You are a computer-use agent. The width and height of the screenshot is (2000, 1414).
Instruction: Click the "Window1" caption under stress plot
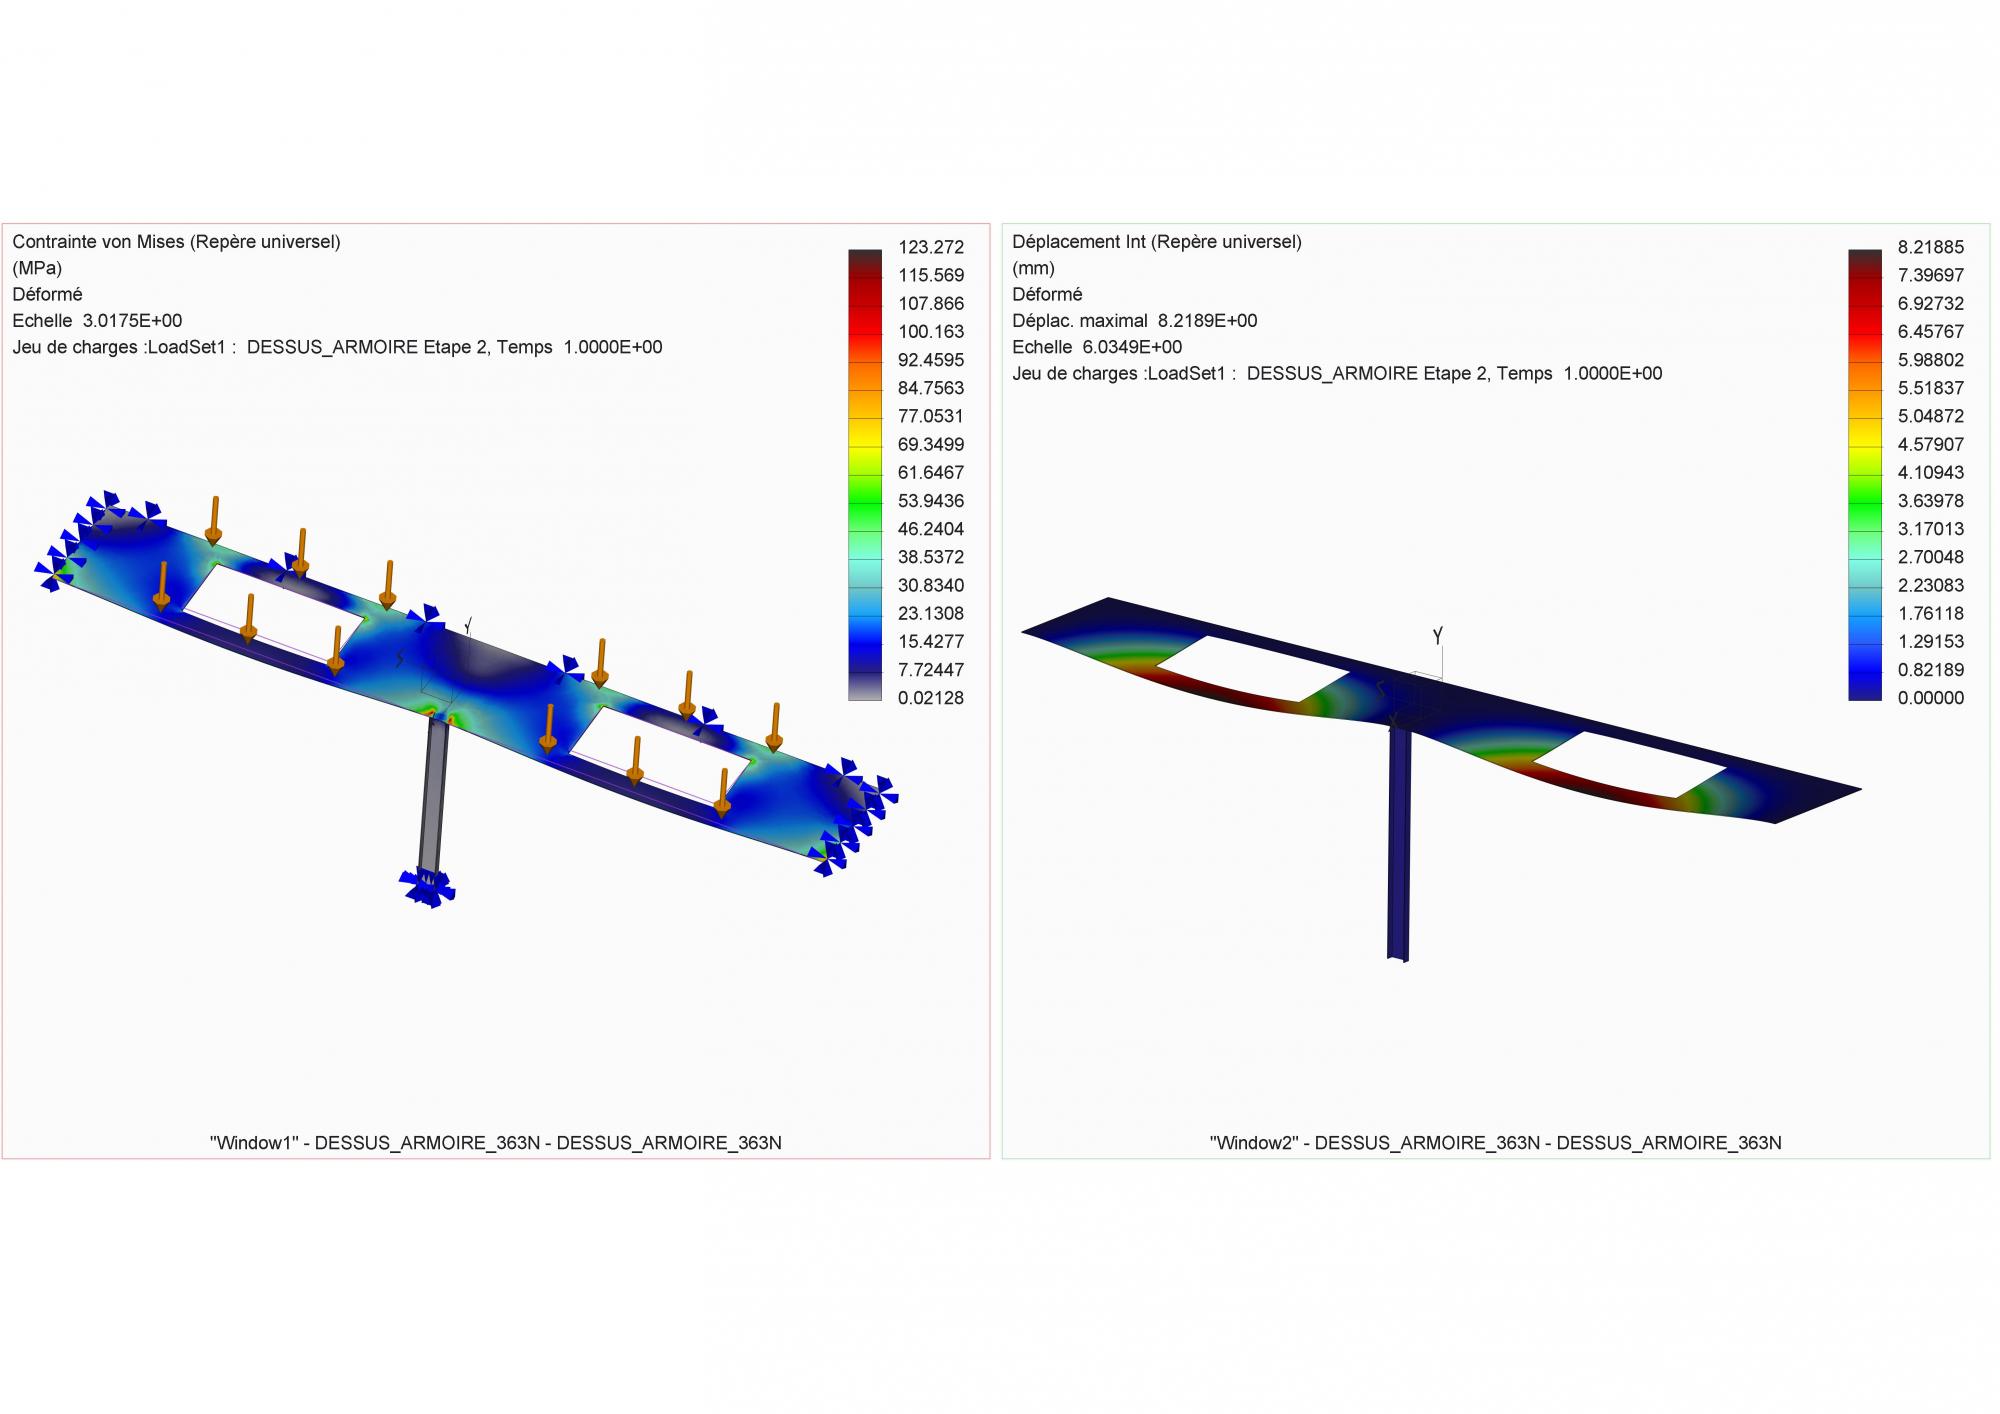495,1143
